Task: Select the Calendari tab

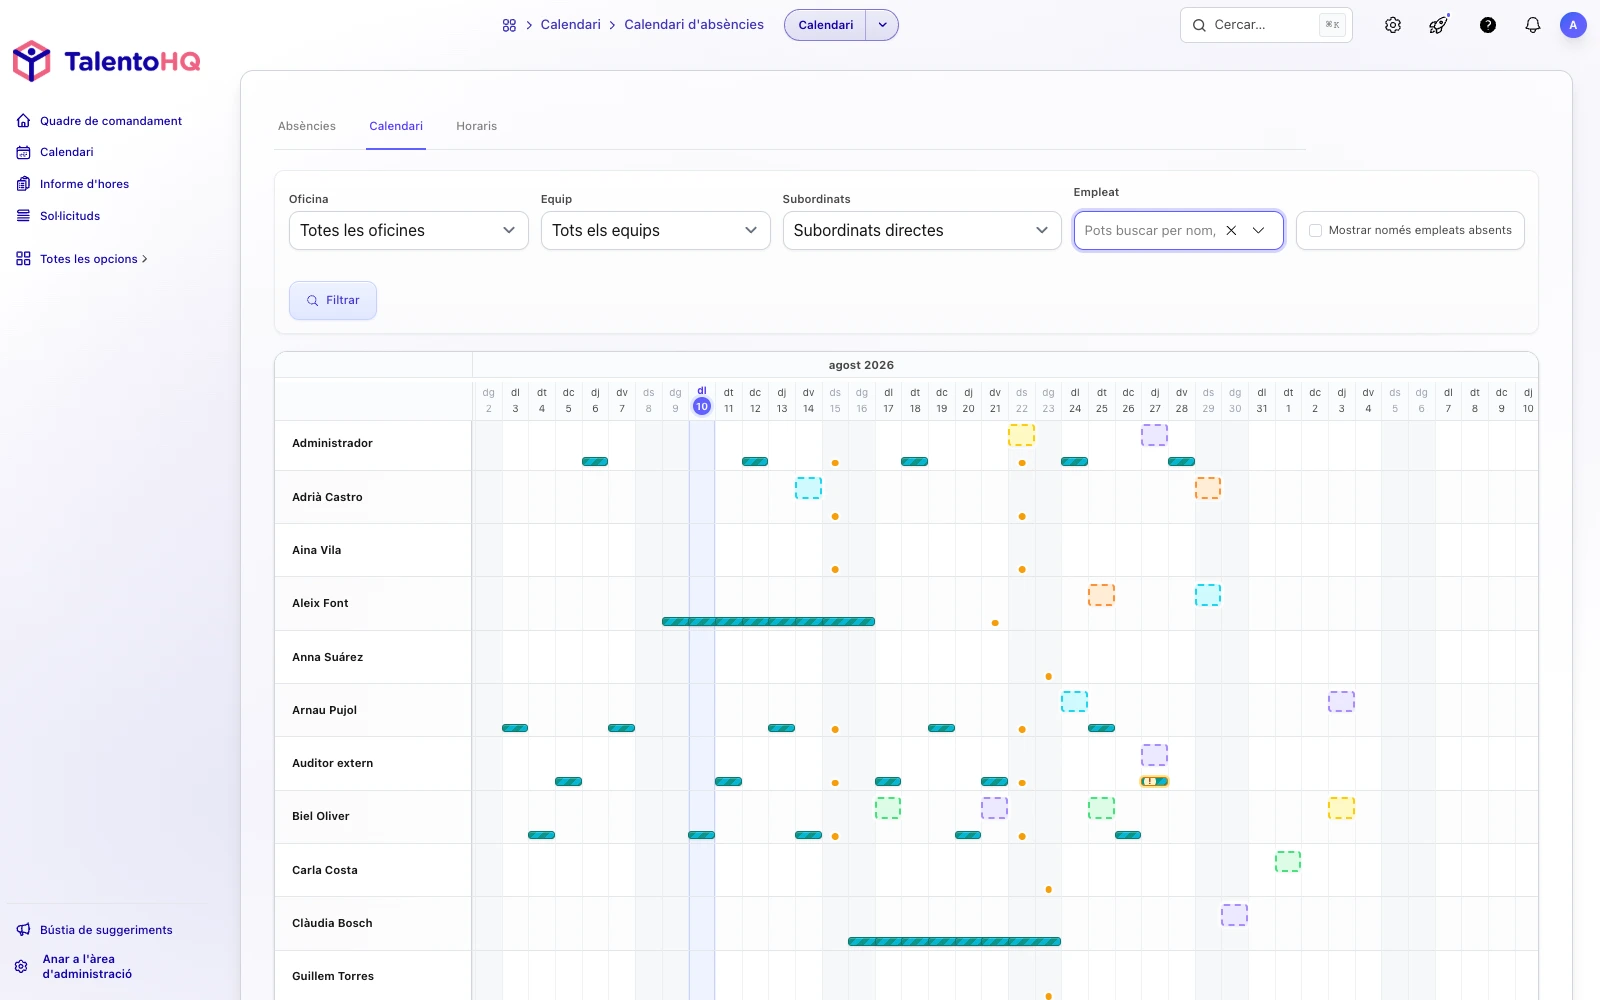Action: [x=396, y=126]
